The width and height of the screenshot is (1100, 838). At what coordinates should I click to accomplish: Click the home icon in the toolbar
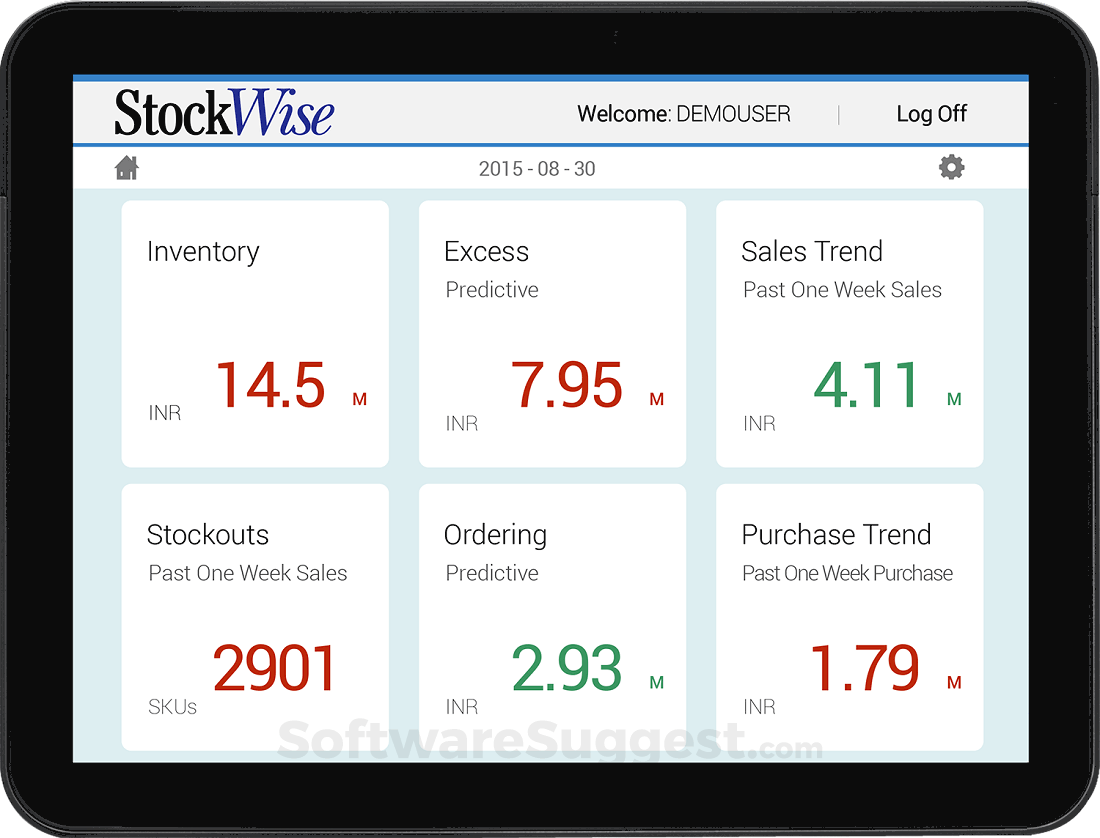126,167
